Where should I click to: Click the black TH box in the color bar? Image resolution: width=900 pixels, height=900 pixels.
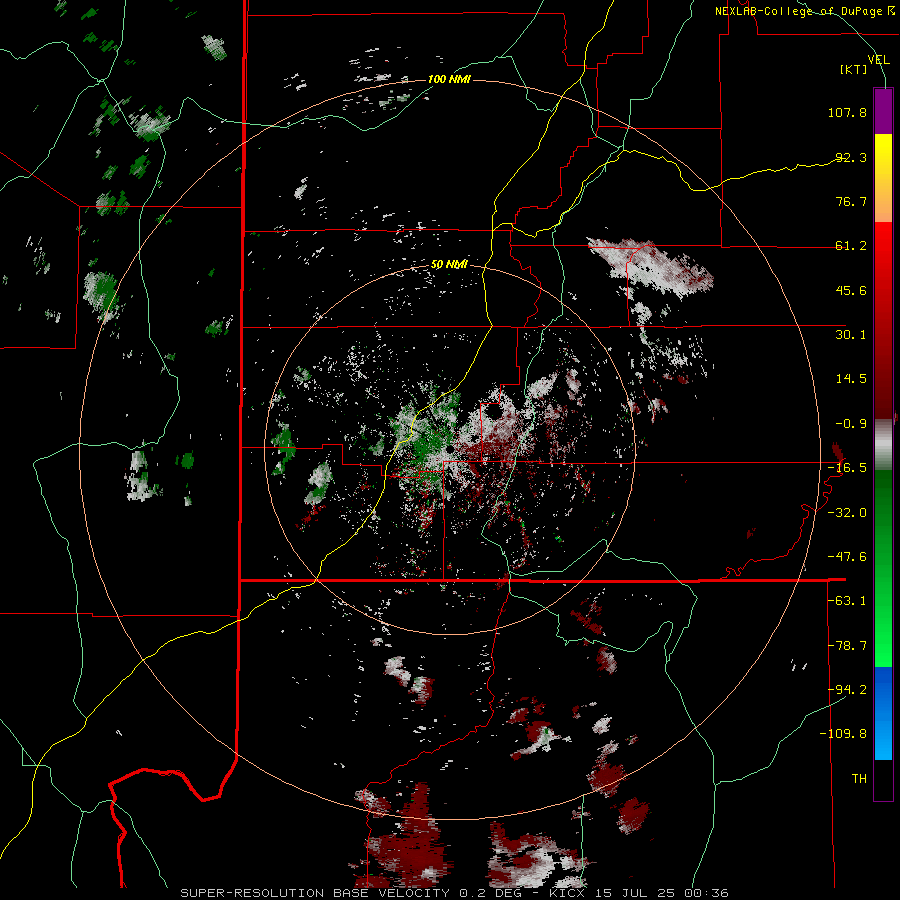pos(883,779)
